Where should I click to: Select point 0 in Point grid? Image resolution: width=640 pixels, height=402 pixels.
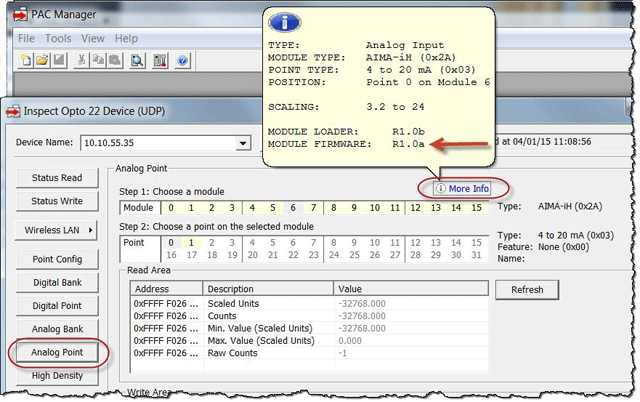coord(171,243)
